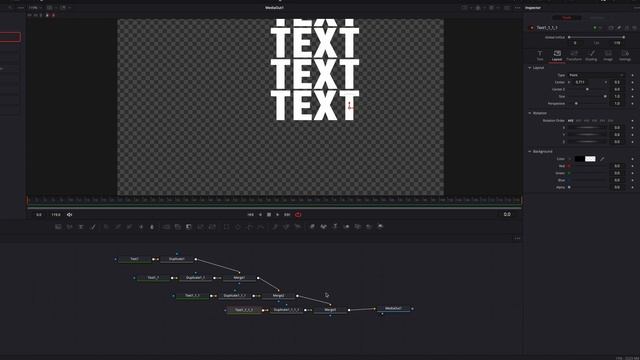Add a Fast Noise node from the toolbar
Screen dimensions: 640x360
tap(69, 227)
